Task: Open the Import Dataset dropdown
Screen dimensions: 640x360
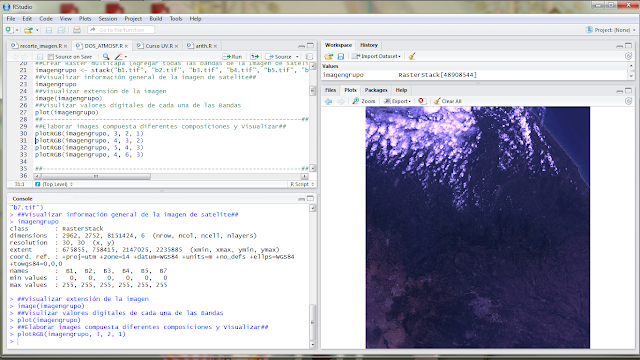Action: click(x=376, y=56)
